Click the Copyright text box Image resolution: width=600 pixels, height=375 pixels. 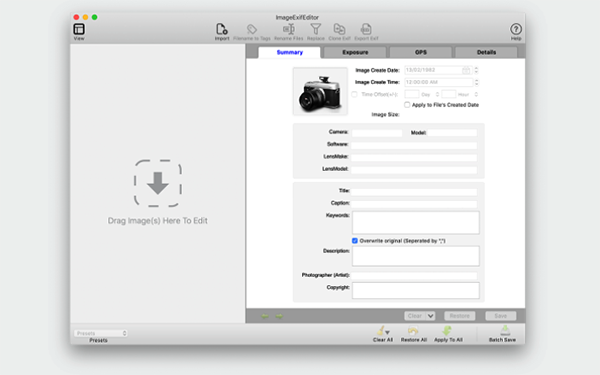(x=416, y=290)
